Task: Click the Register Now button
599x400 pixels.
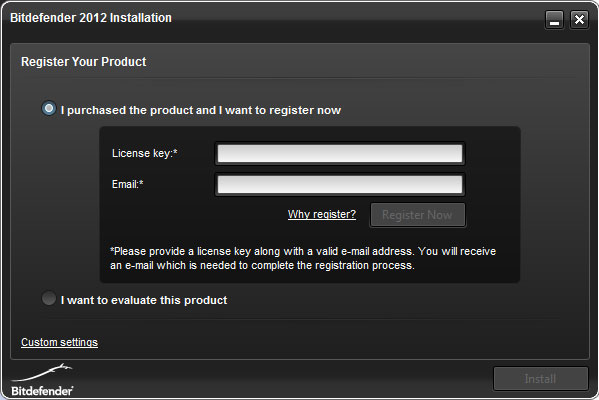Action: tap(418, 215)
